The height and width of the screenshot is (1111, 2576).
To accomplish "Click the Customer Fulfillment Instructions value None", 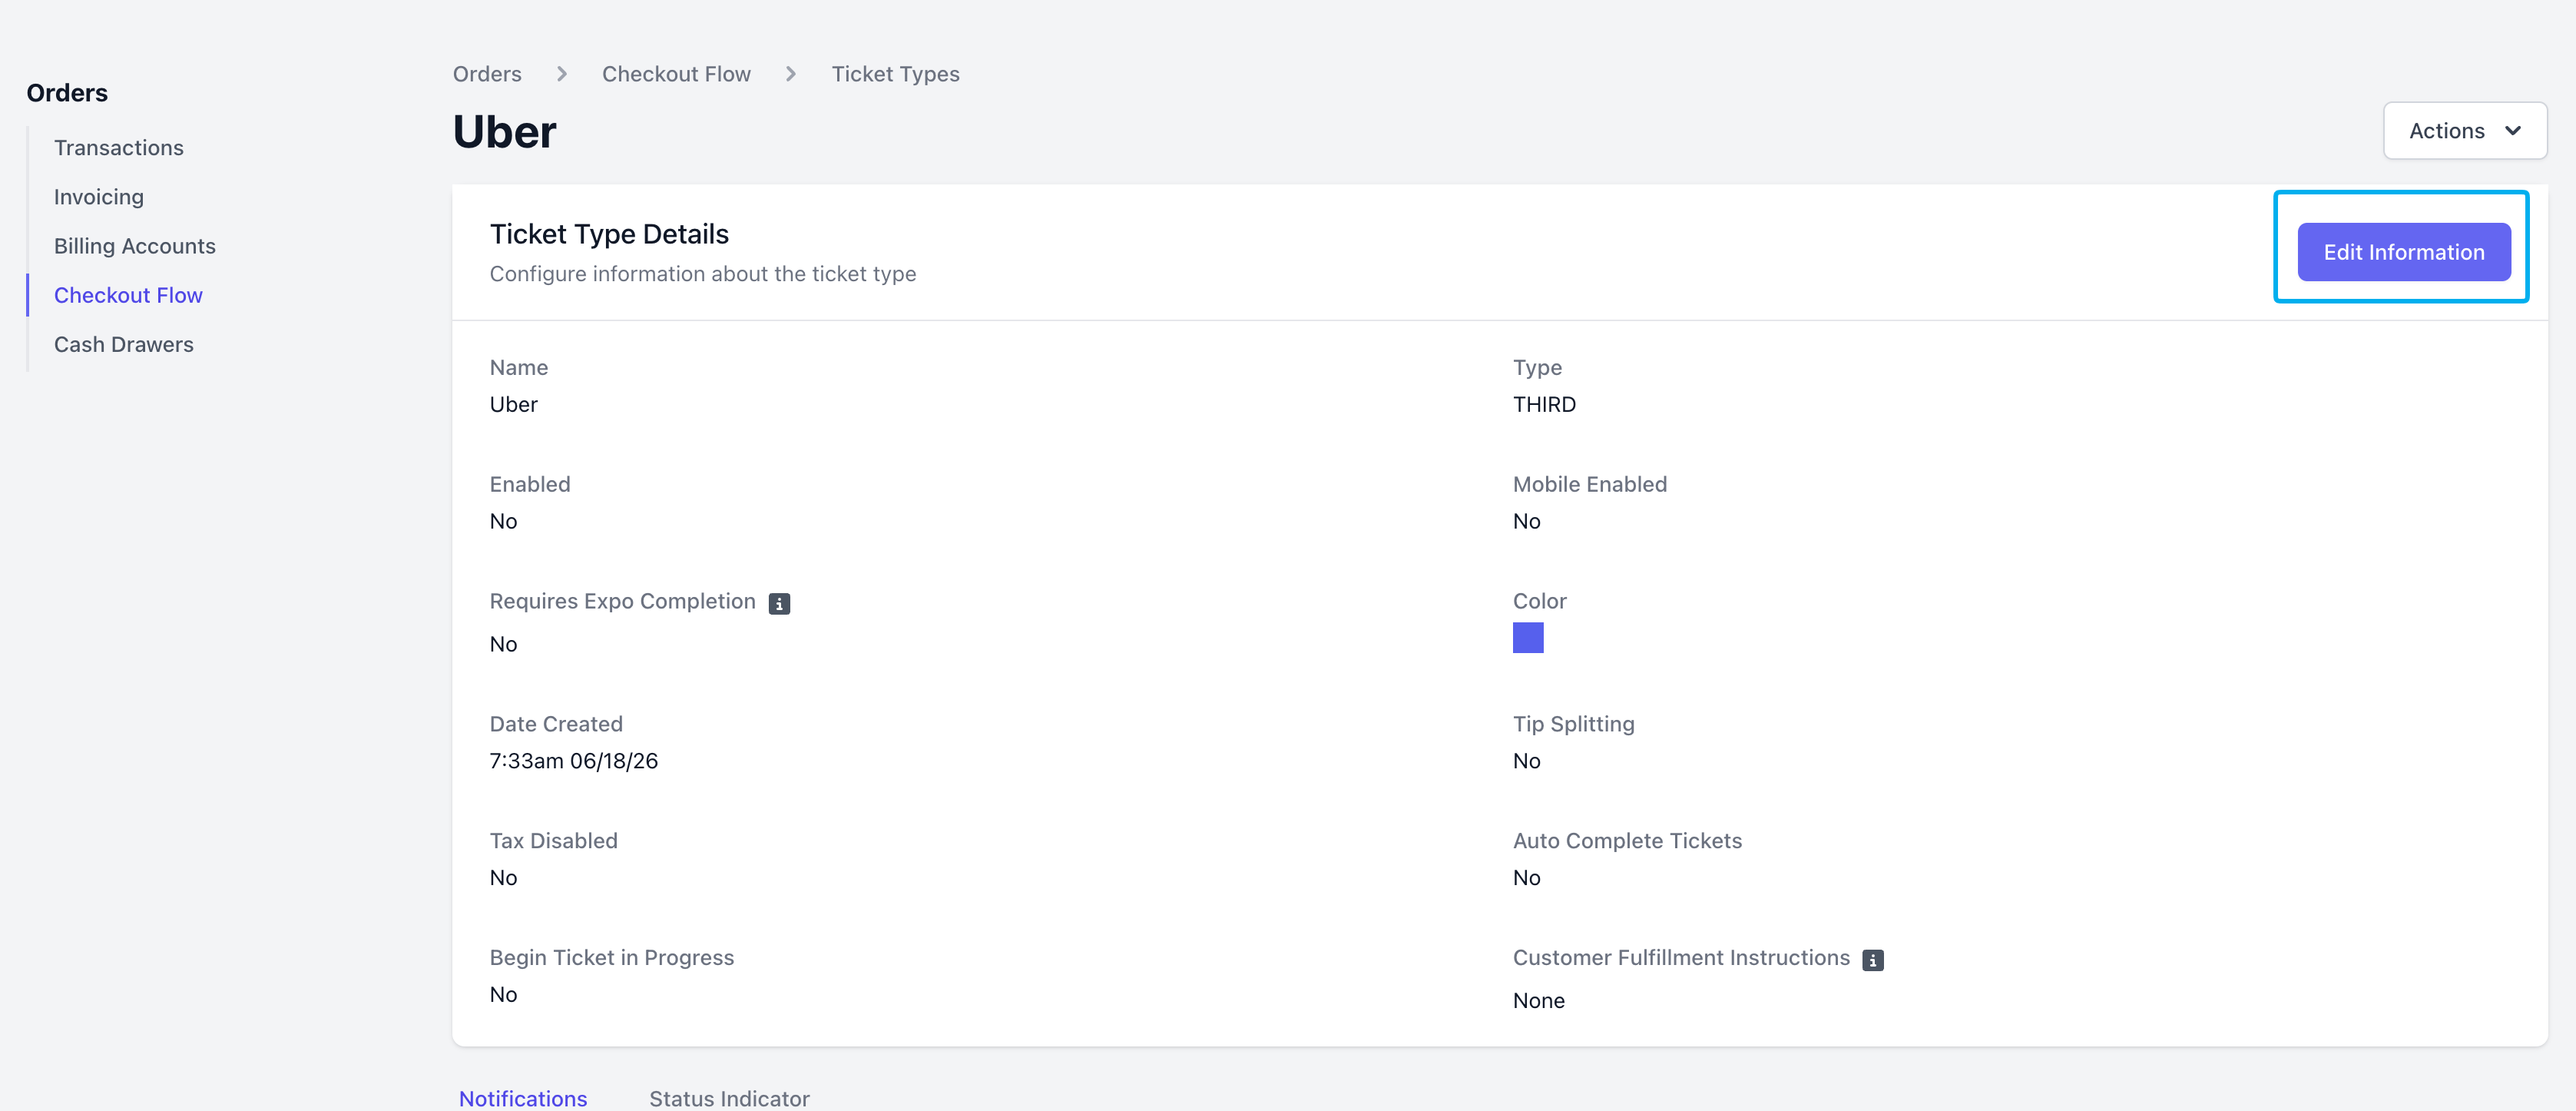I will (1539, 1001).
